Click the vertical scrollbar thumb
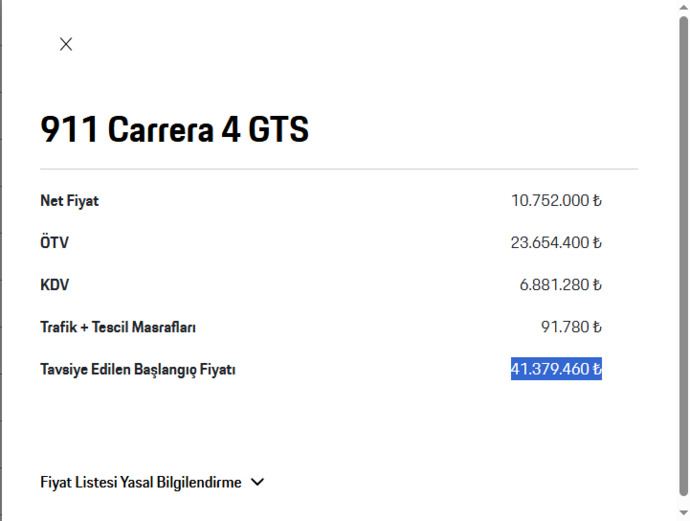This screenshot has height=521, width=690. pos(683,256)
